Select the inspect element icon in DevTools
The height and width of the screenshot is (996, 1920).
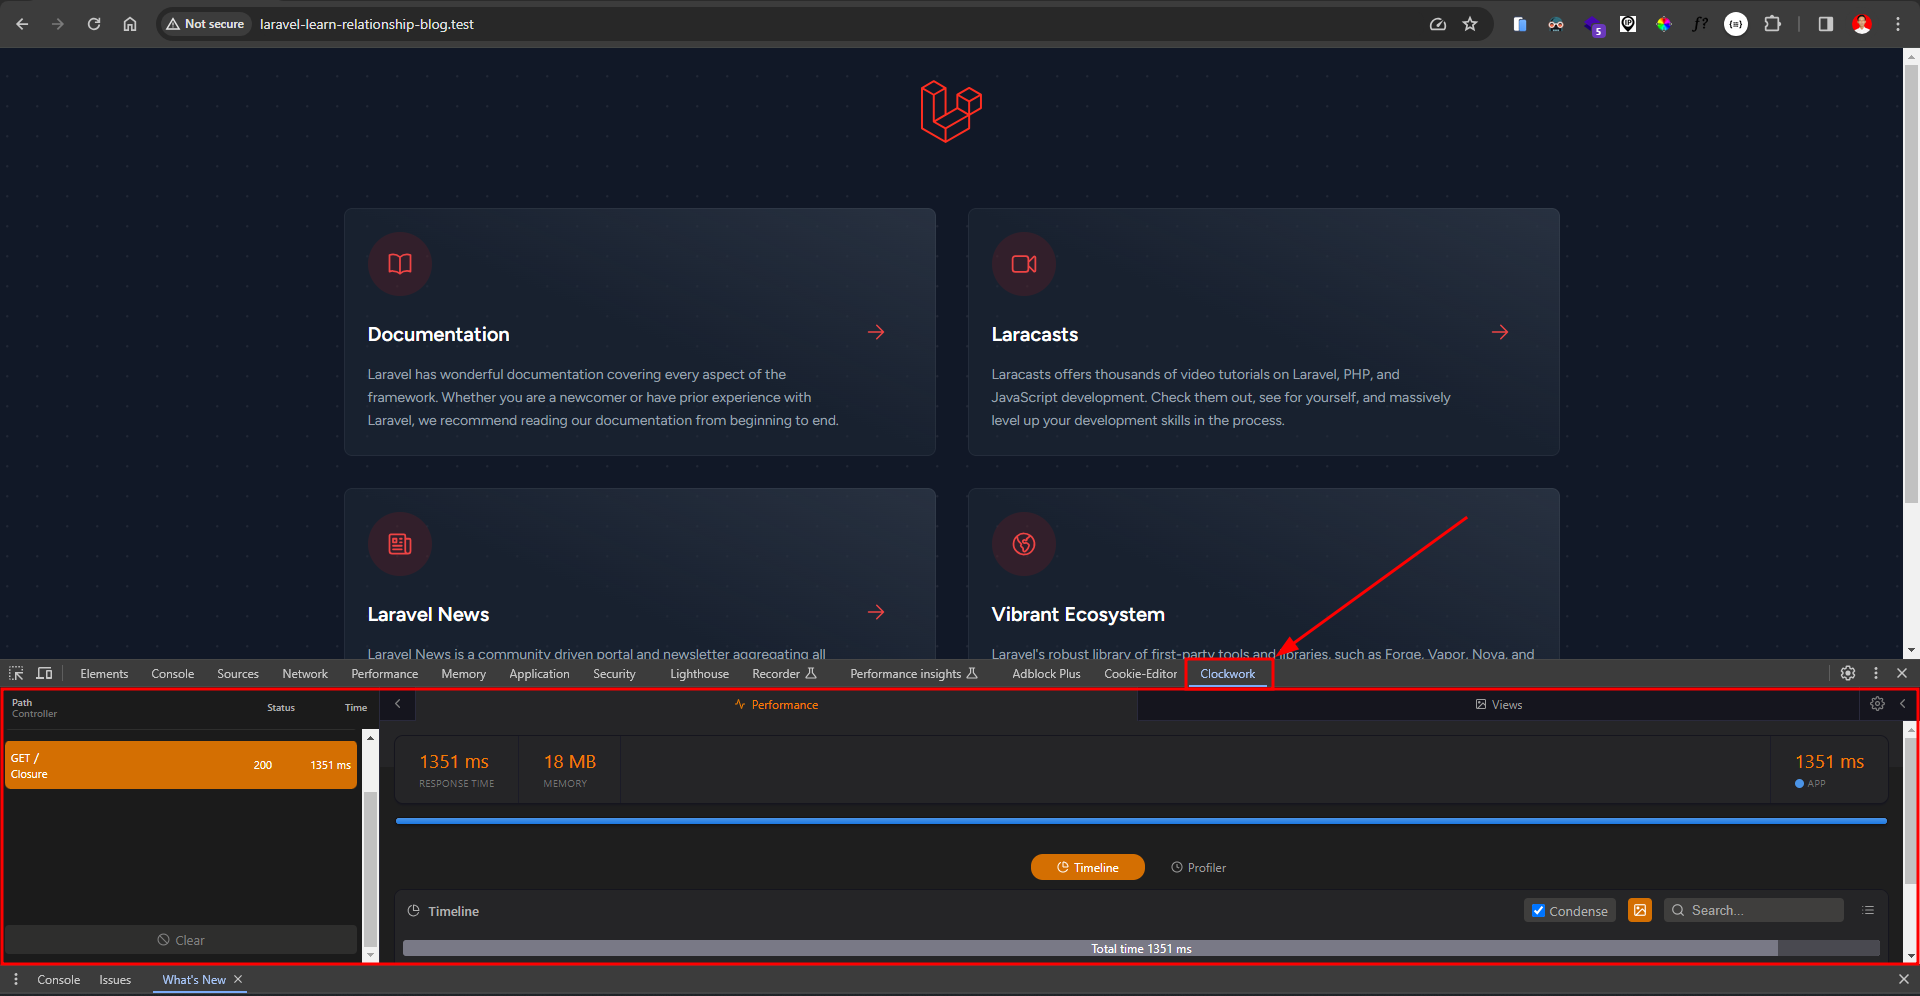[16, 673]
